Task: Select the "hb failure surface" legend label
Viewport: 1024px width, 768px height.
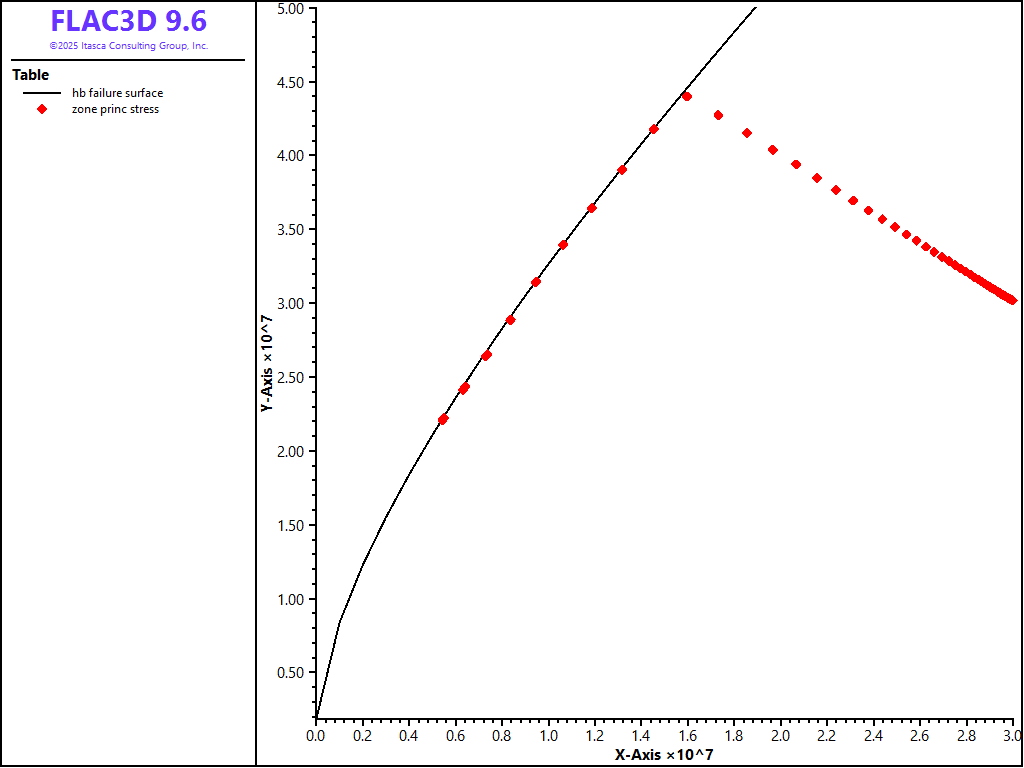Action: tap(117, 93)
